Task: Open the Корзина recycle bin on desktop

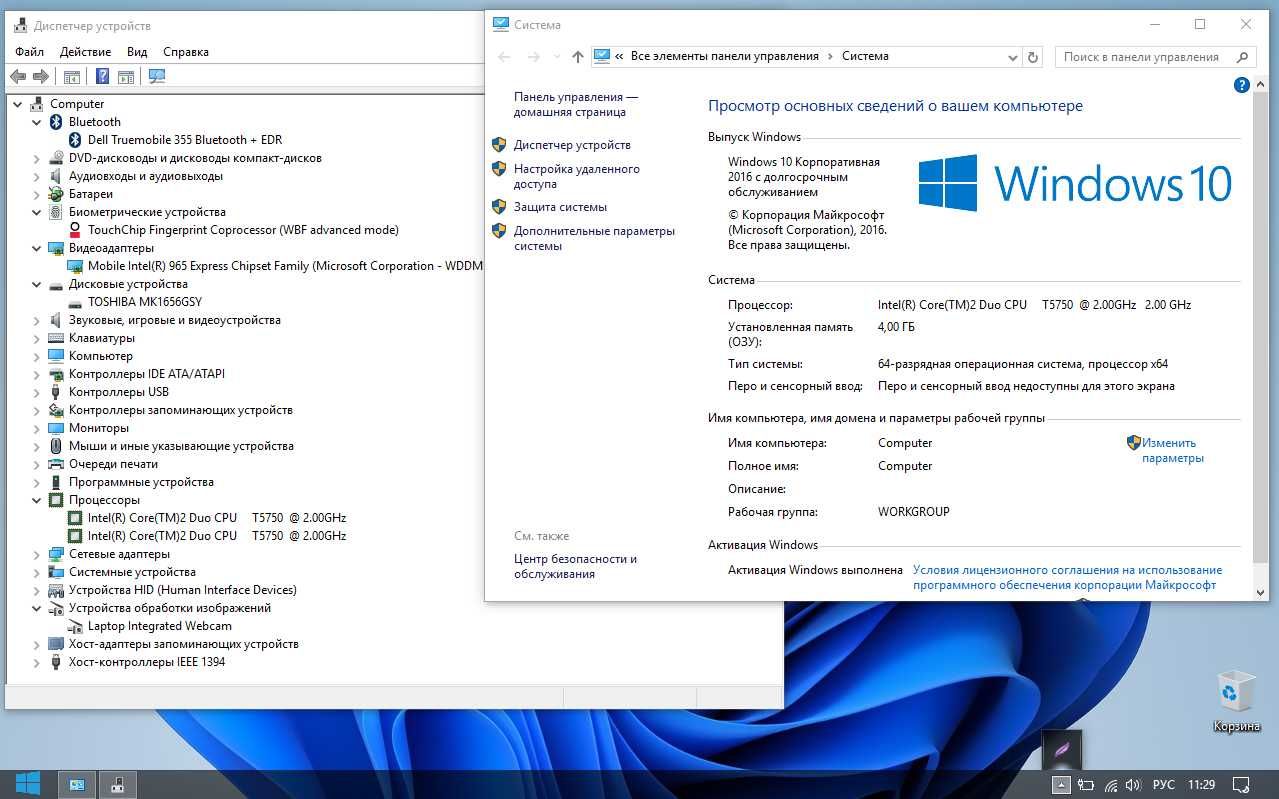Action: tap(1236, 701)
